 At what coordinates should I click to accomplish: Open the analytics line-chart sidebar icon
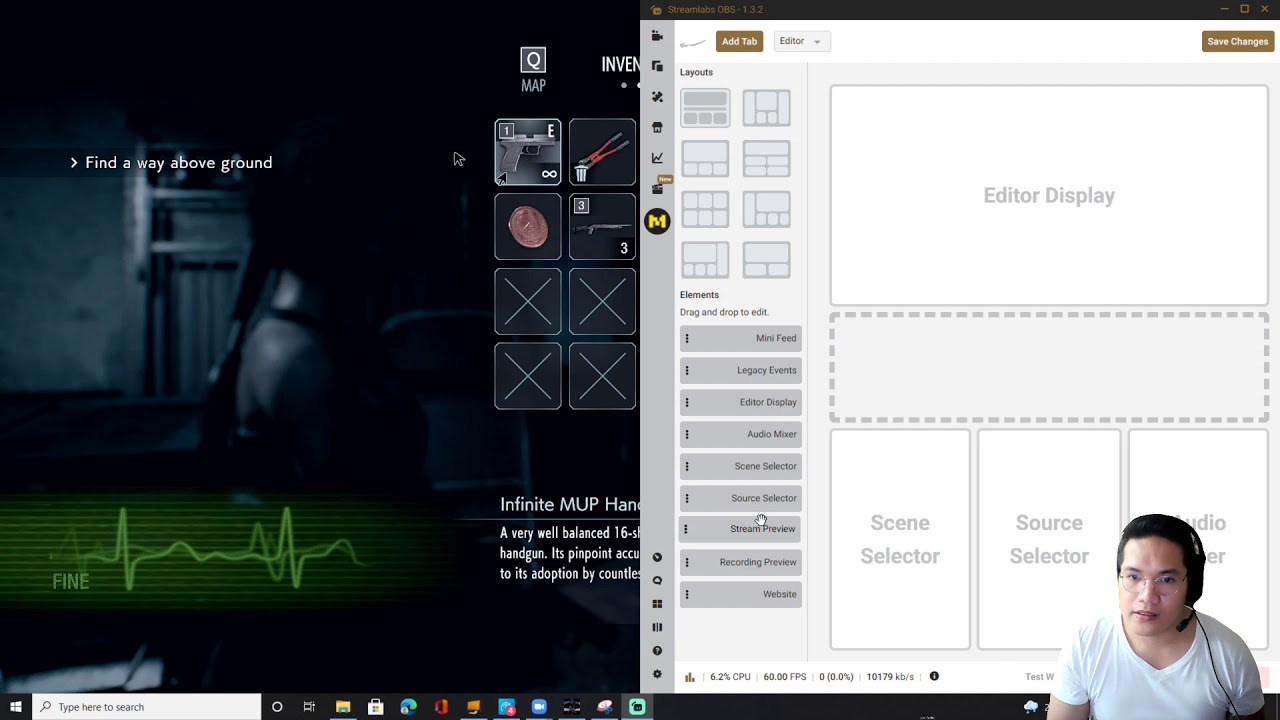tap(657, 158)
